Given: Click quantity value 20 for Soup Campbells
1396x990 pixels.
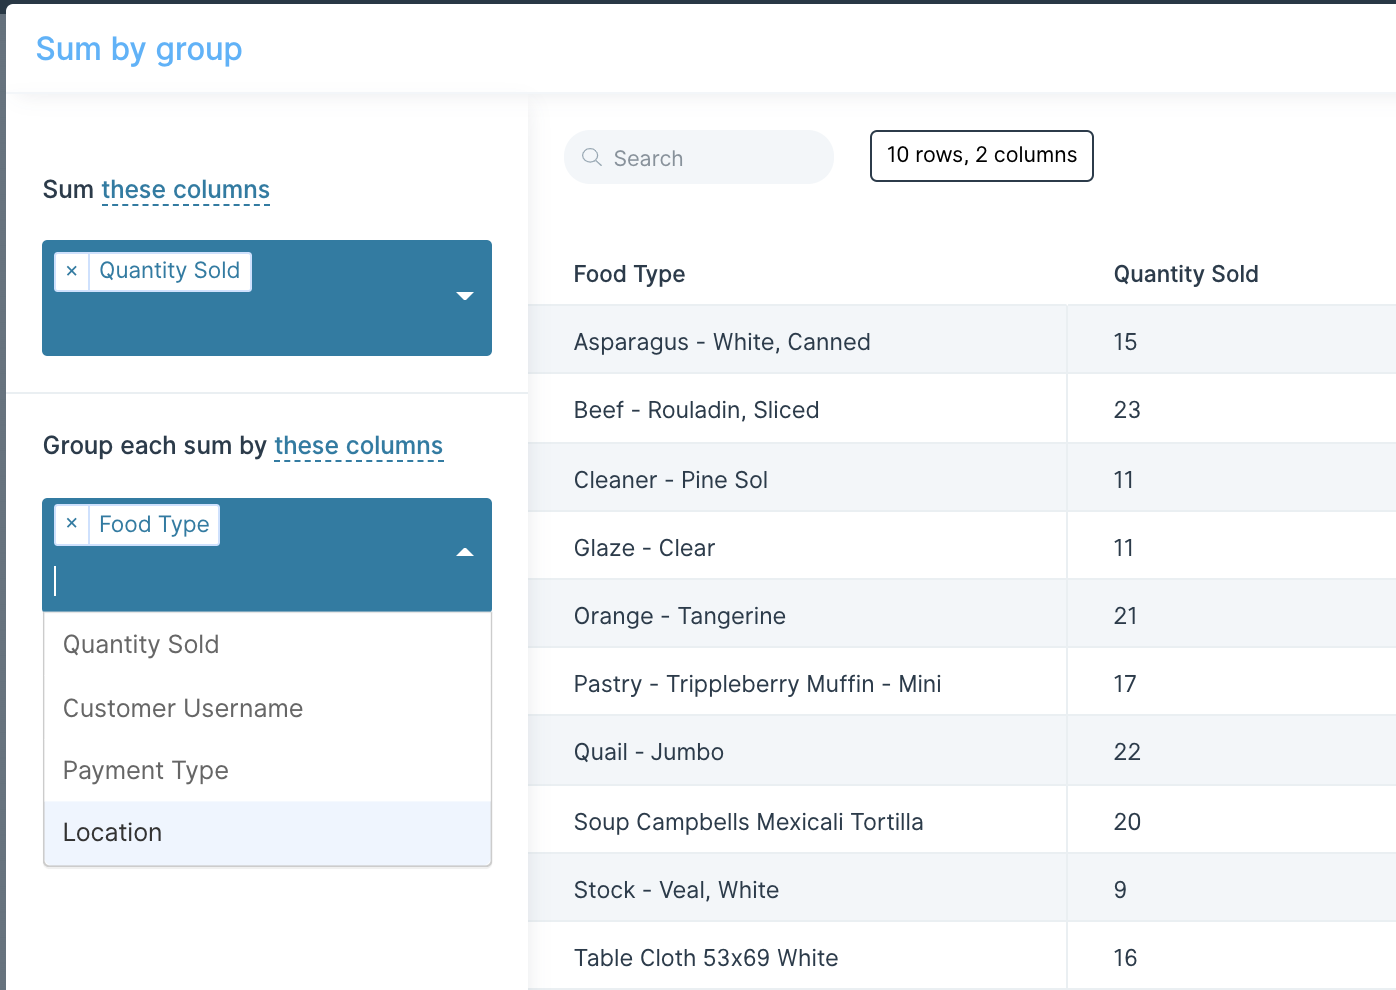Looking at the screenshot, I should pyautogui.click(x=1127, y=821).
